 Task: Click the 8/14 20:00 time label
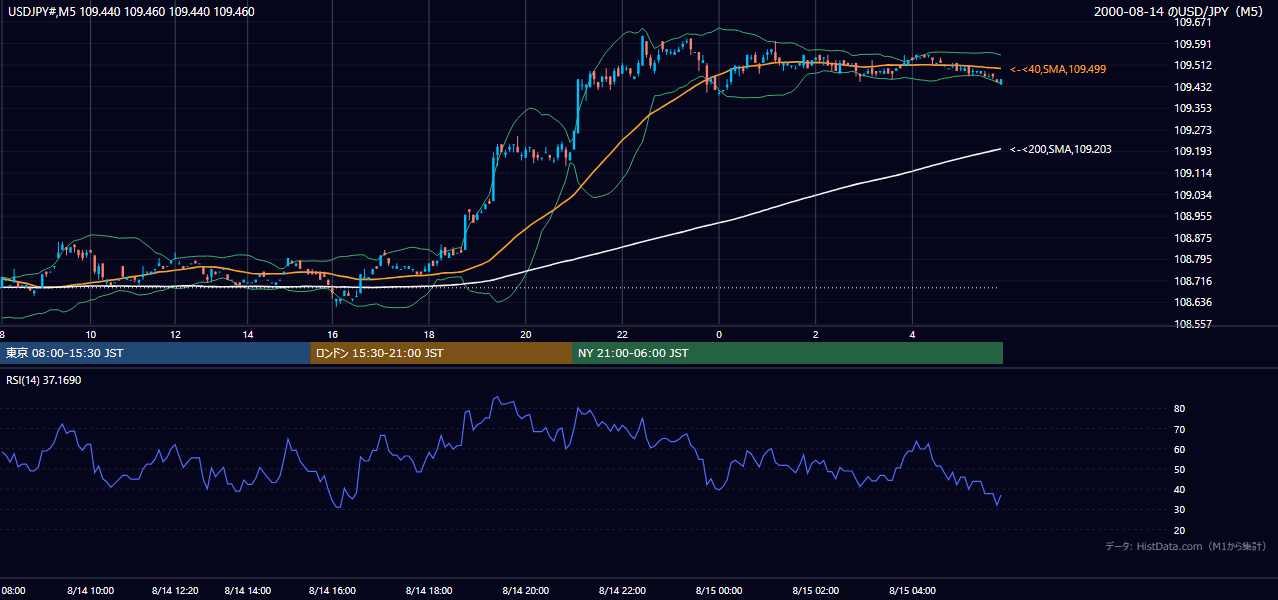tap(526, 591)
